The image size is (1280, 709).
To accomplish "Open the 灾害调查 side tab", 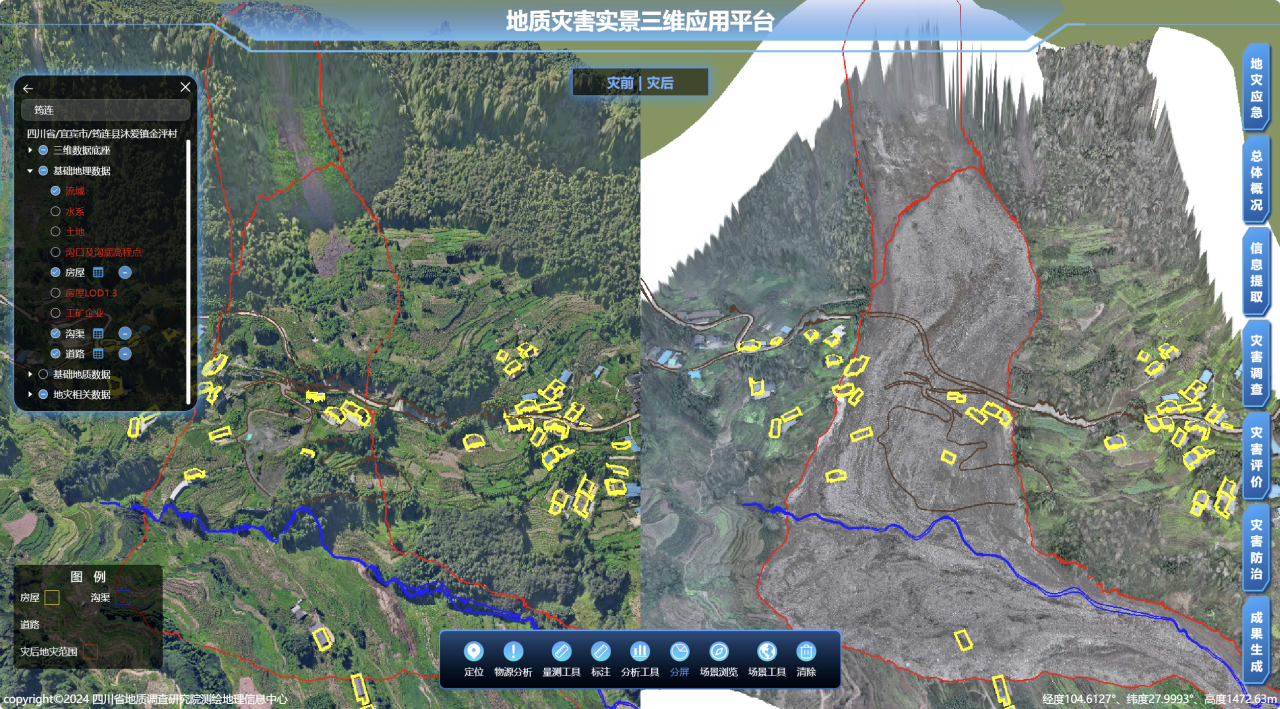I will click(1257, 364).
